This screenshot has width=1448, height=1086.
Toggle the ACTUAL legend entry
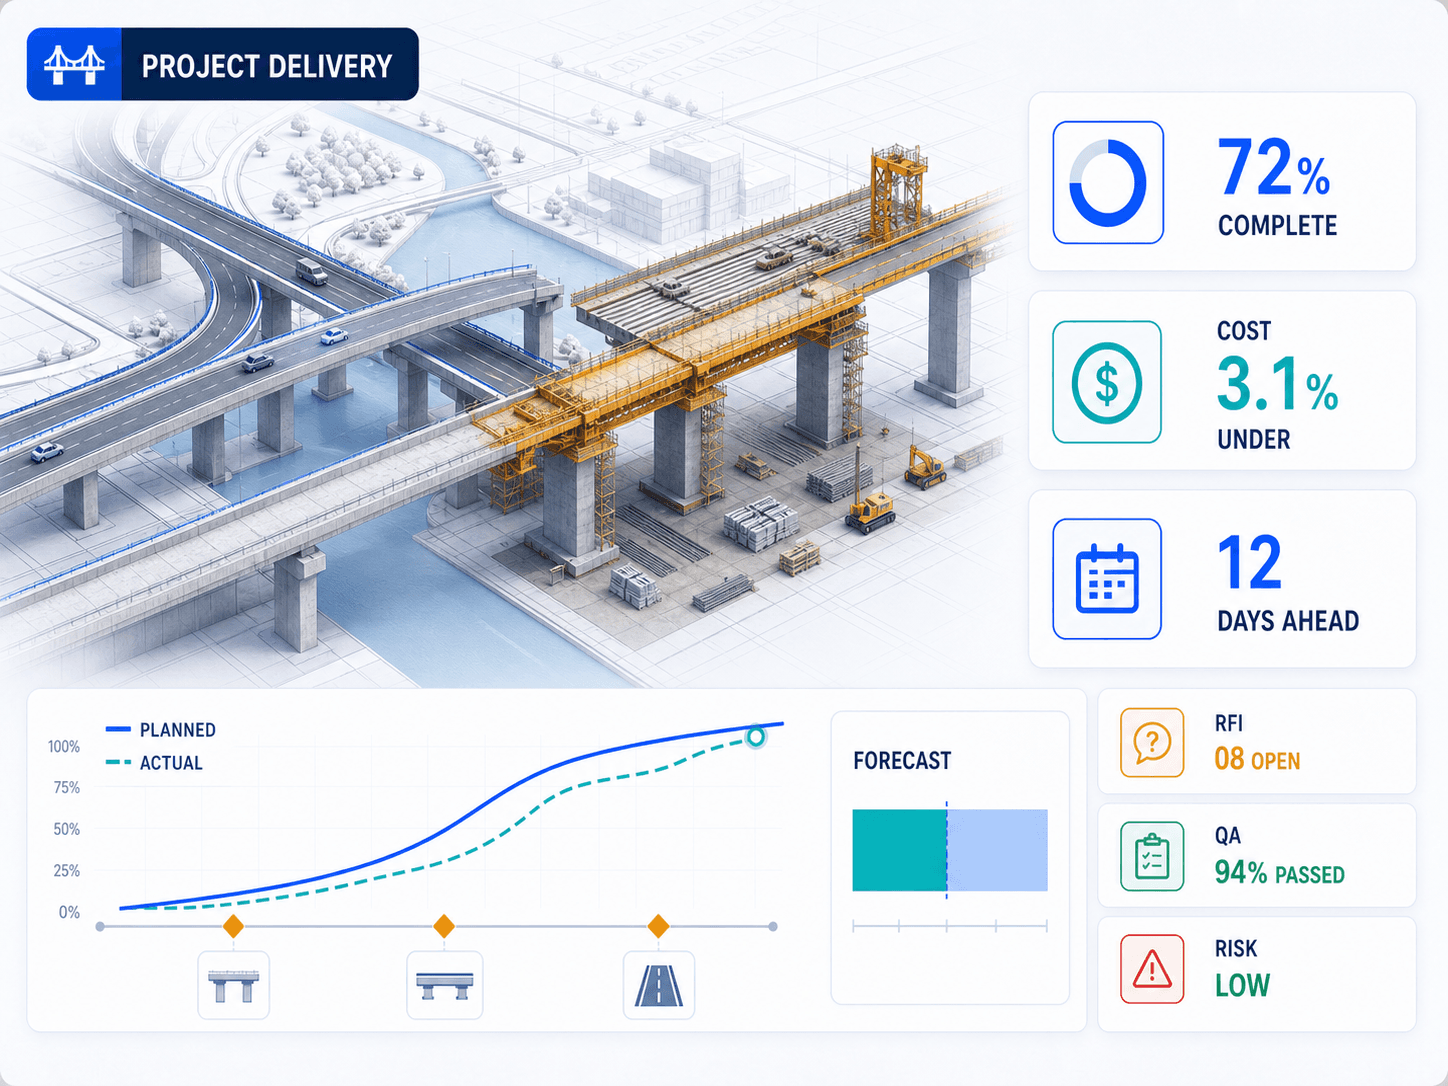(154, 763)
